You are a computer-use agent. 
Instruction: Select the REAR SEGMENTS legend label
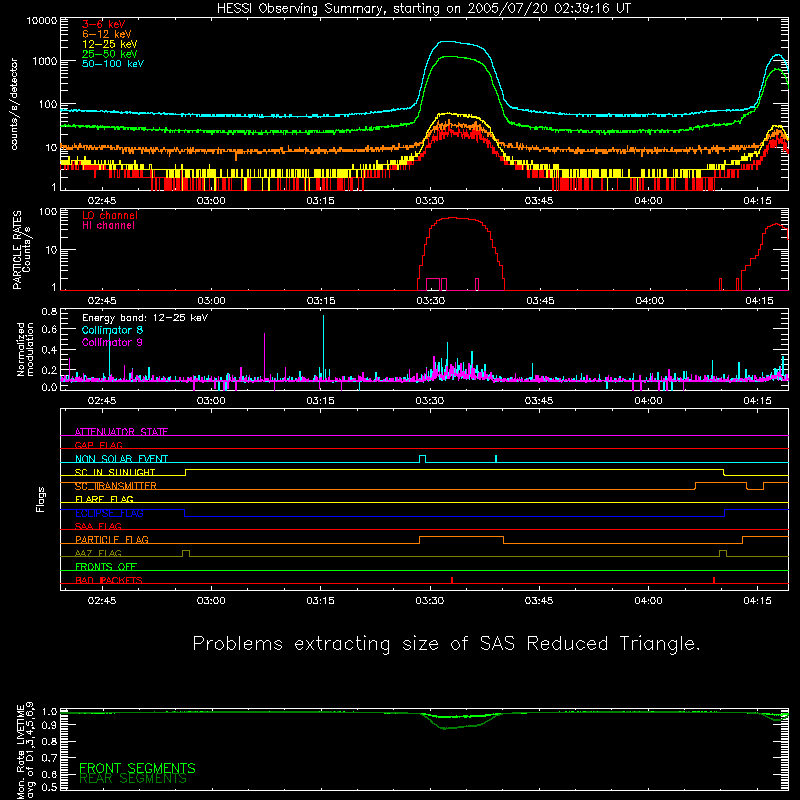133,779
